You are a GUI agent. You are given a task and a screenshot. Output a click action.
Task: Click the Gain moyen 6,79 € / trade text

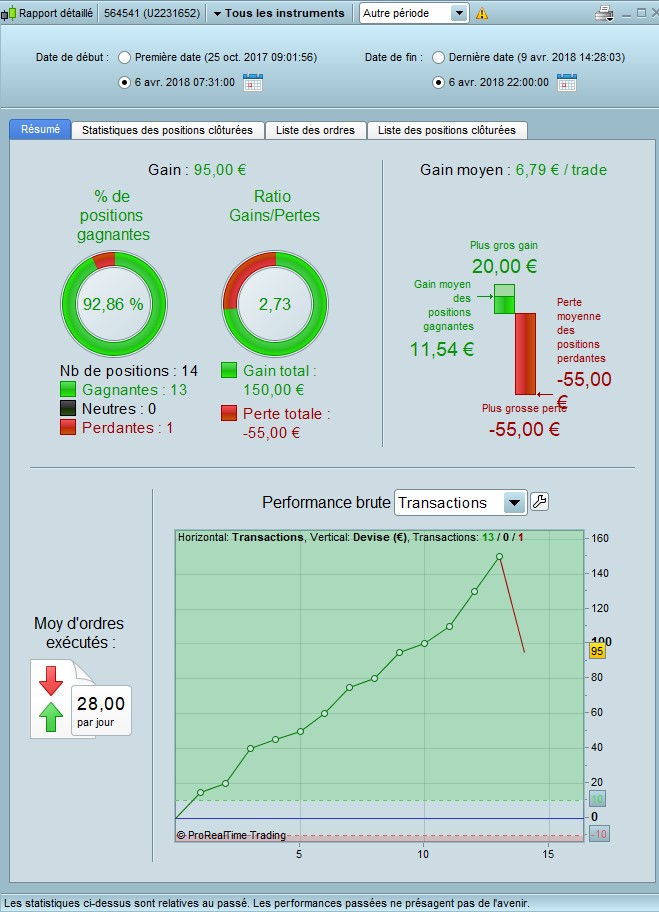tap(514, 170)
